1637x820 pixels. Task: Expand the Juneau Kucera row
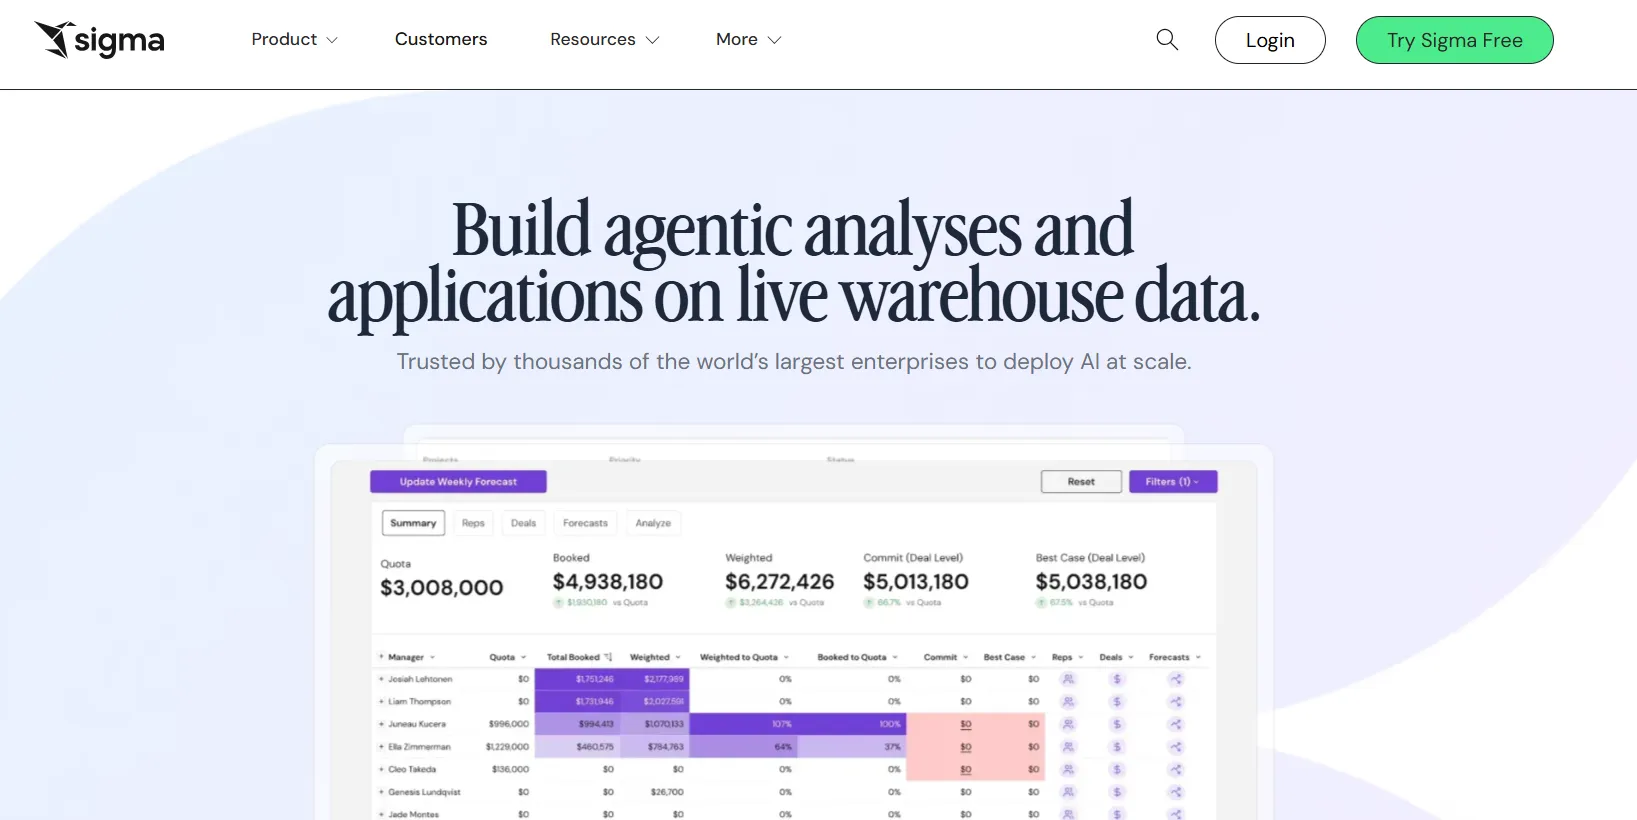pos(382,724)
